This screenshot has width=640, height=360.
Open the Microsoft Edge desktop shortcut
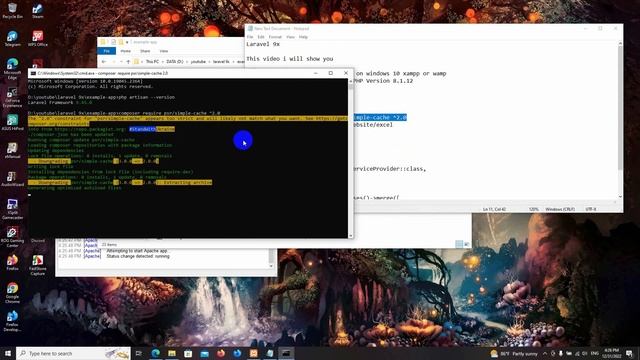tap(12, 69)
